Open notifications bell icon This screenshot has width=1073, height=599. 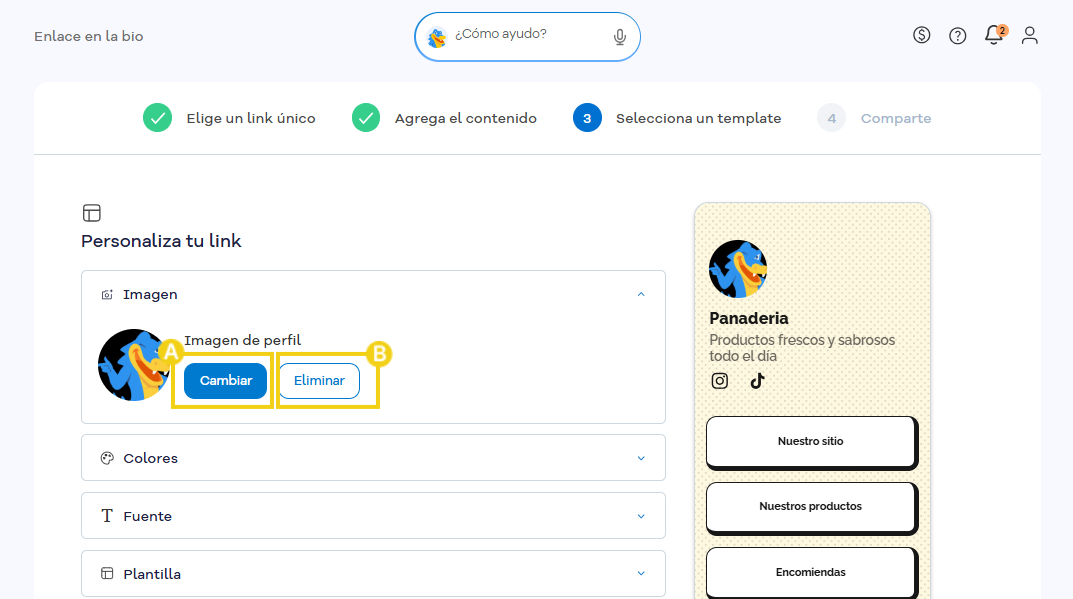(994, 35)
